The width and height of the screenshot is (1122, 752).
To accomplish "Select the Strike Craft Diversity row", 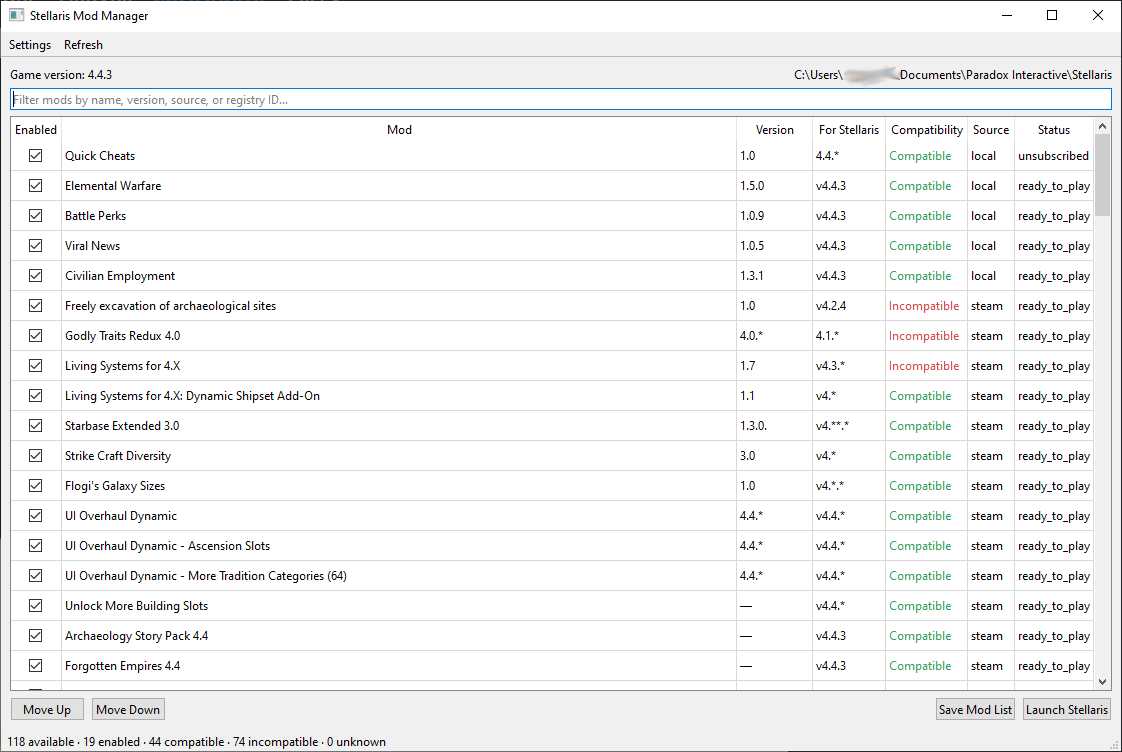I will (552, 456).
